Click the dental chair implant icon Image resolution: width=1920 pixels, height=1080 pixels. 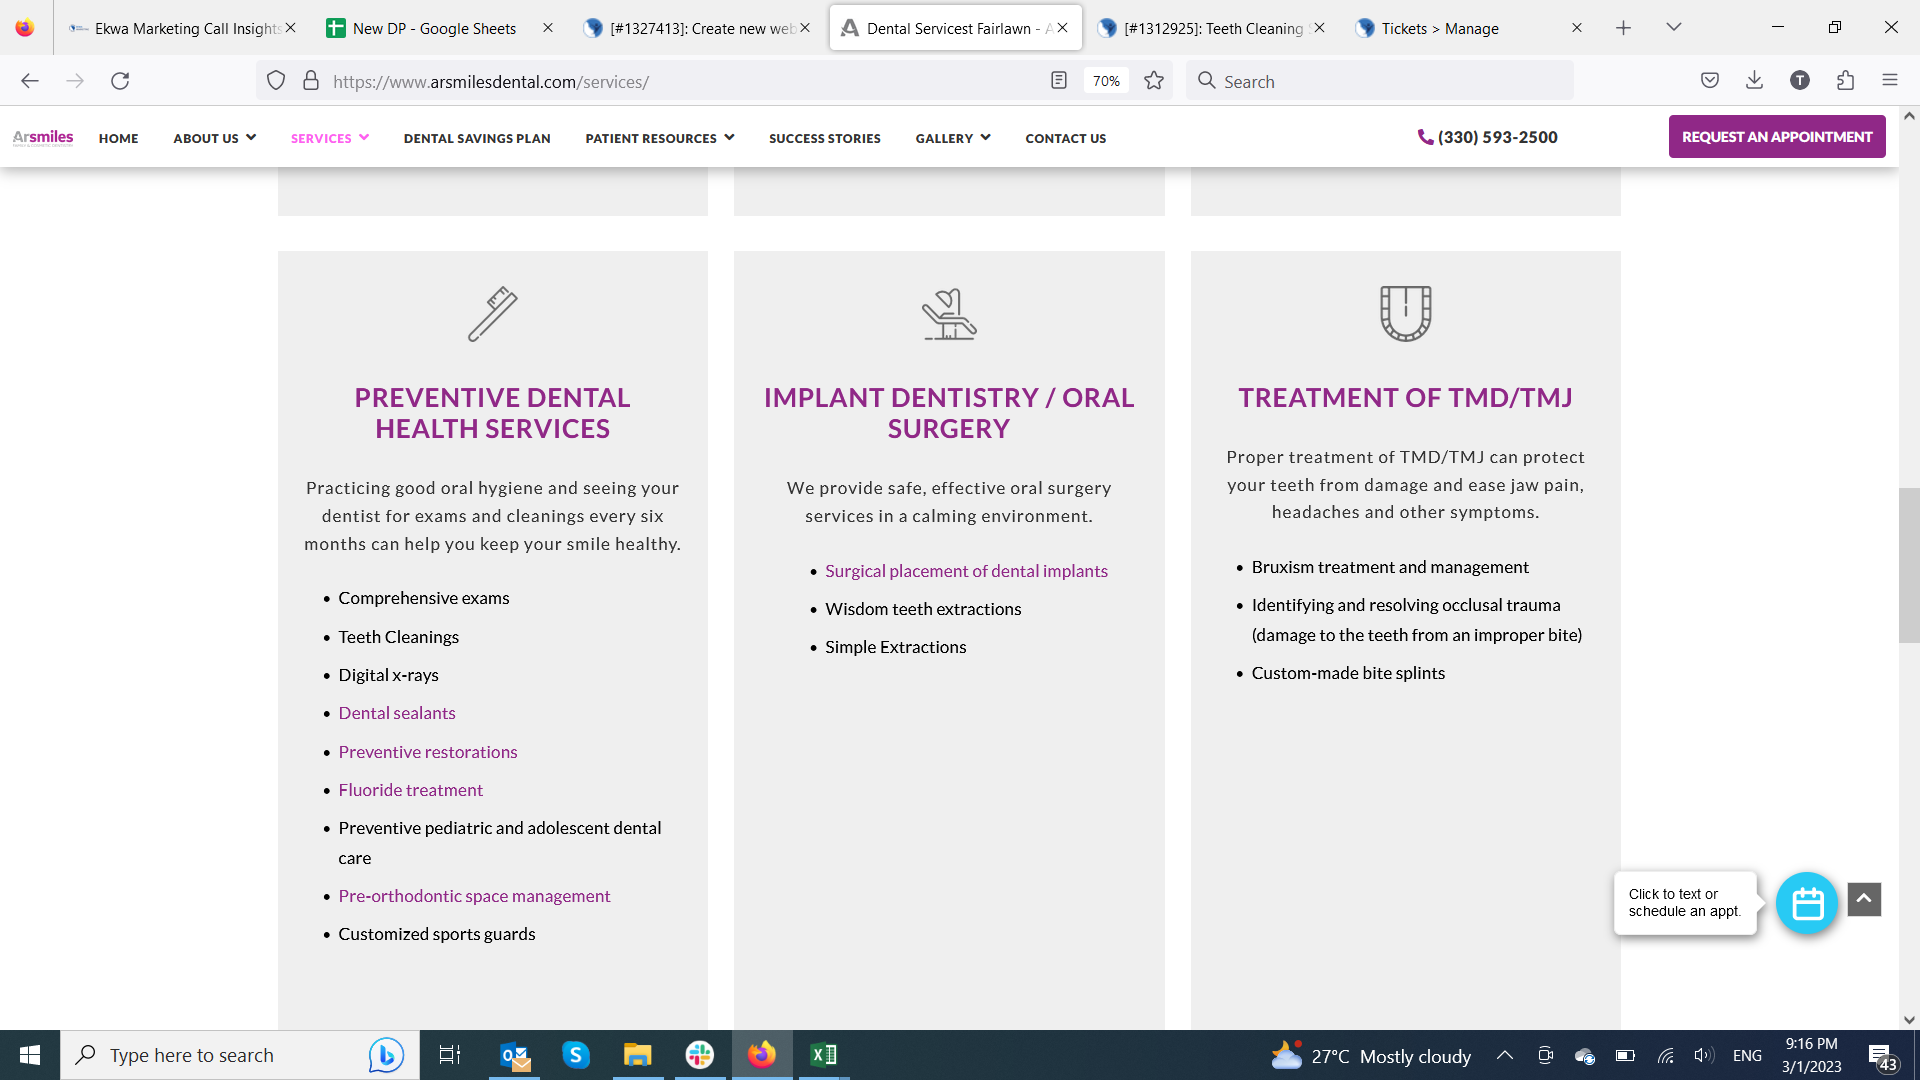[949, 314]
